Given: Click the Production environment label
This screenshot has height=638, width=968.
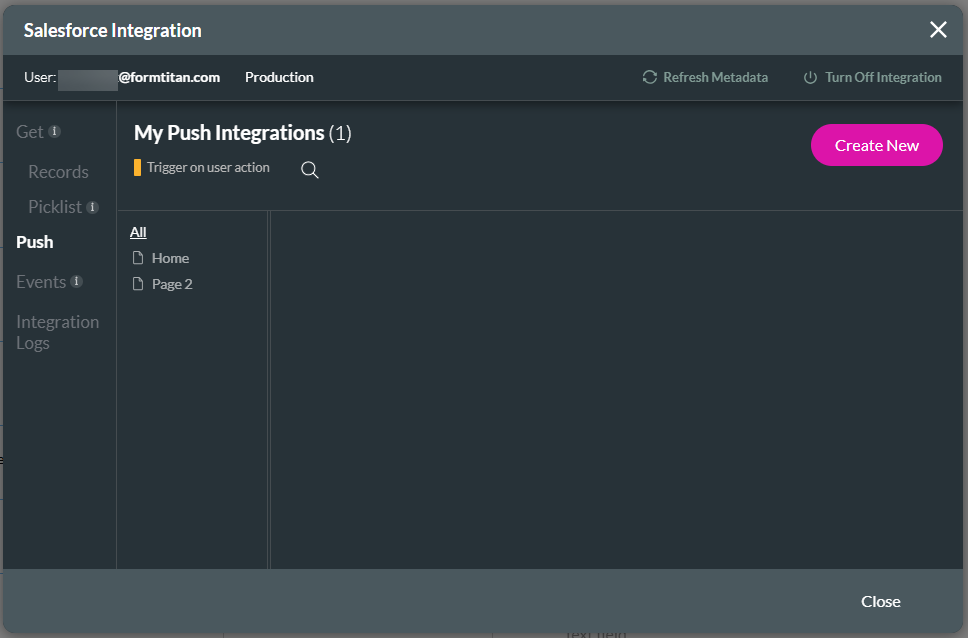Looking at the screenshot, I should click(x=279, y=77).
